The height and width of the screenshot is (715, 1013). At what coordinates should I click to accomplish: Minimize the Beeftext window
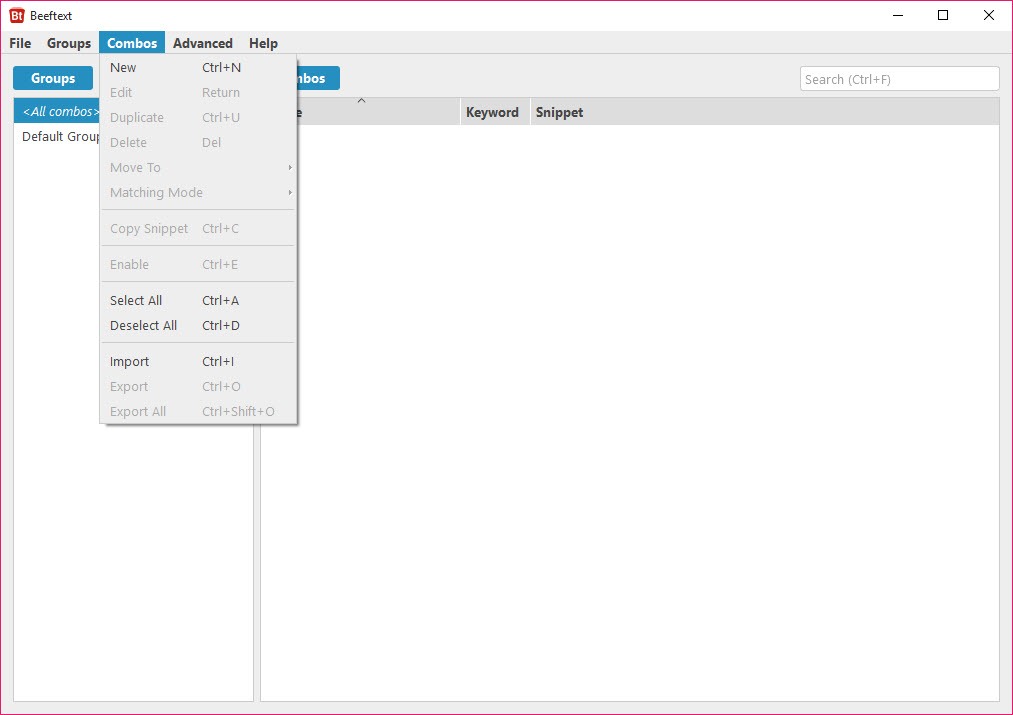pos(898,16)
